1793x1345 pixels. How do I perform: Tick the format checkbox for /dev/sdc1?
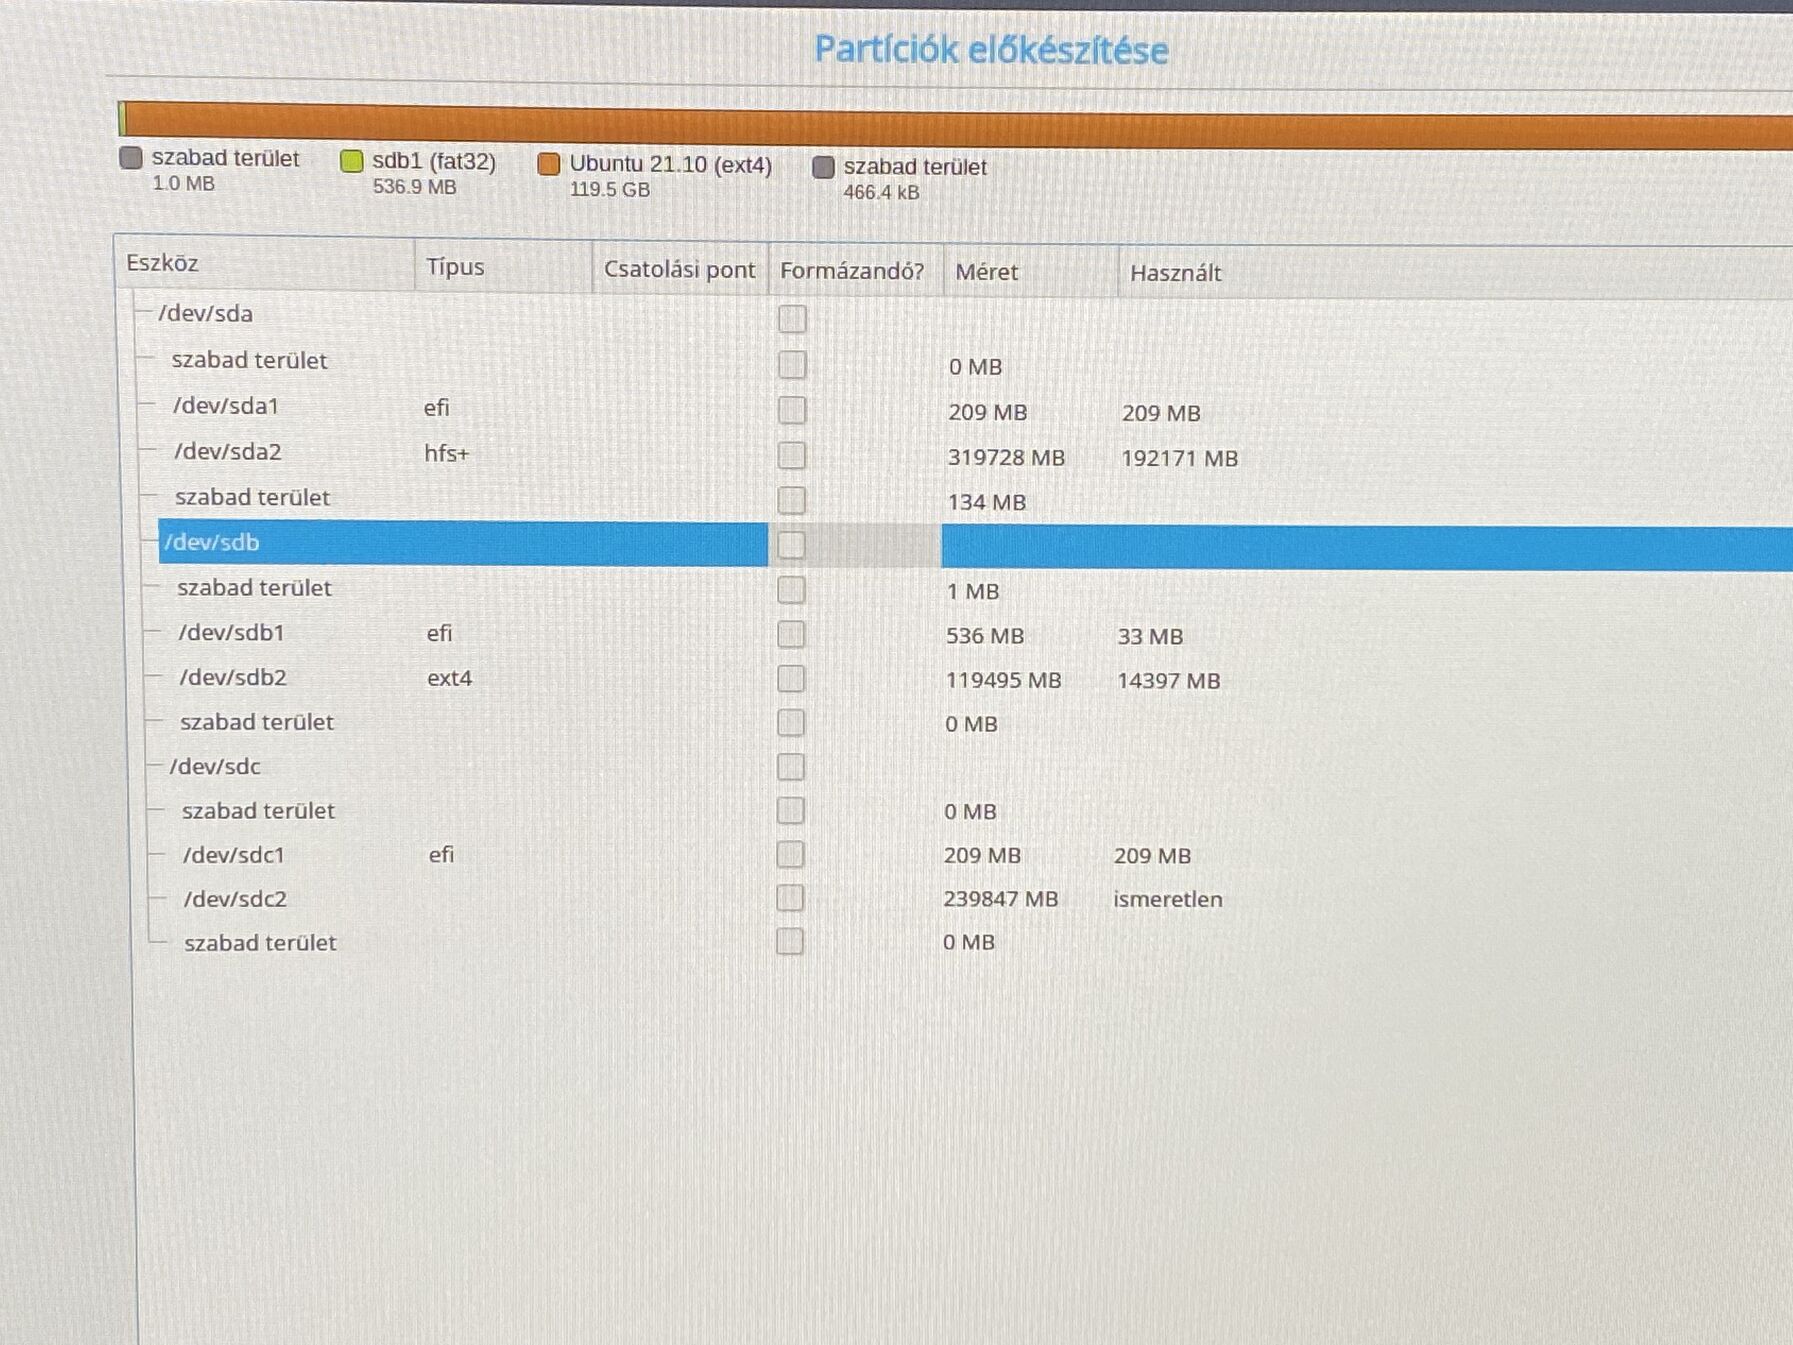click(790, 854)
